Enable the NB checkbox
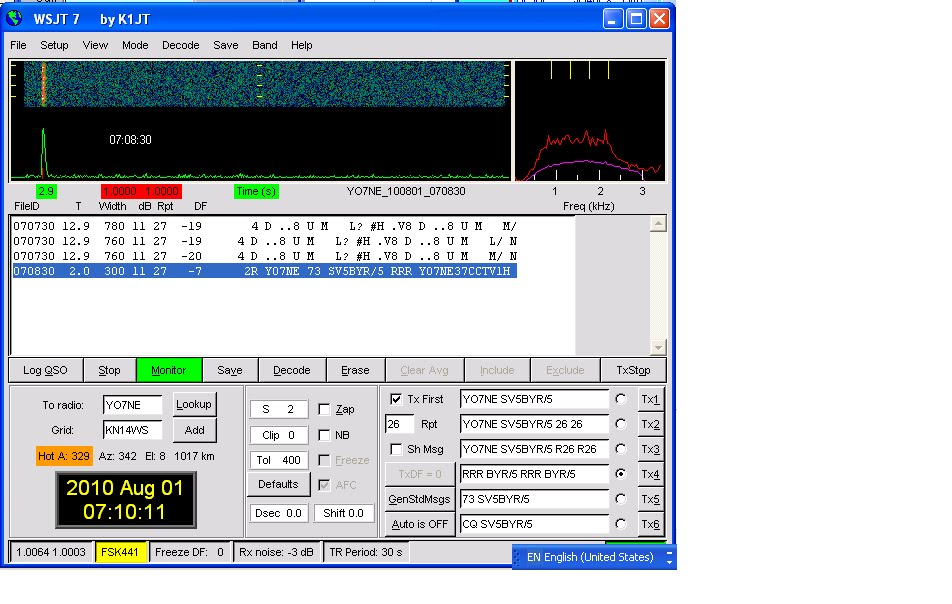 (x=324, y=435)
